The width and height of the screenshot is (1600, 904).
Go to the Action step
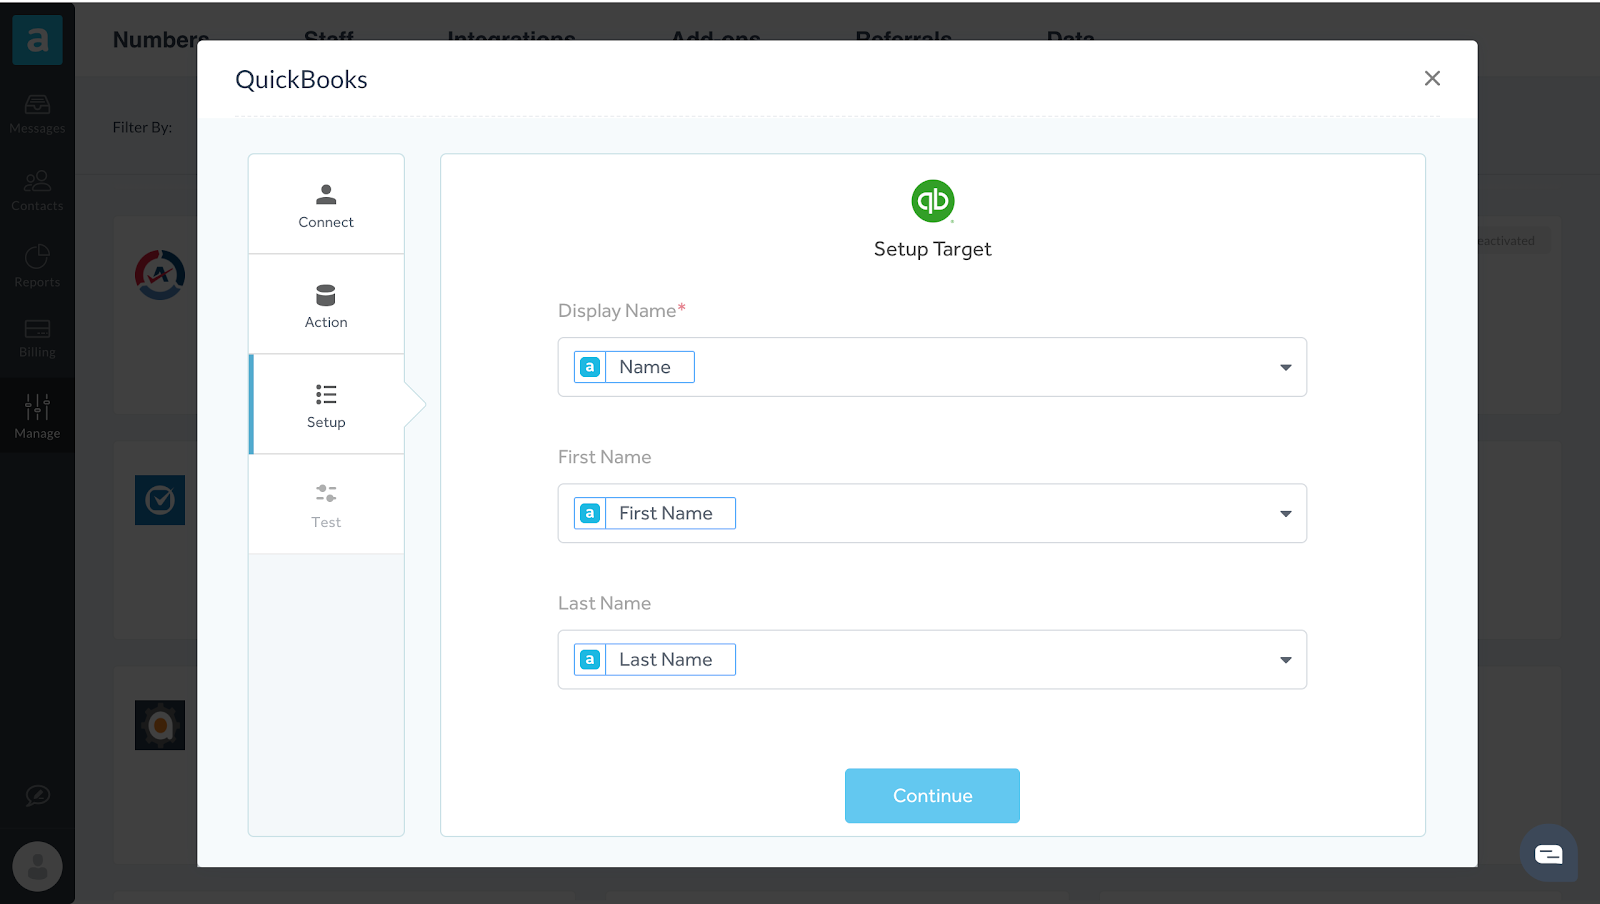tap(326, 305)
